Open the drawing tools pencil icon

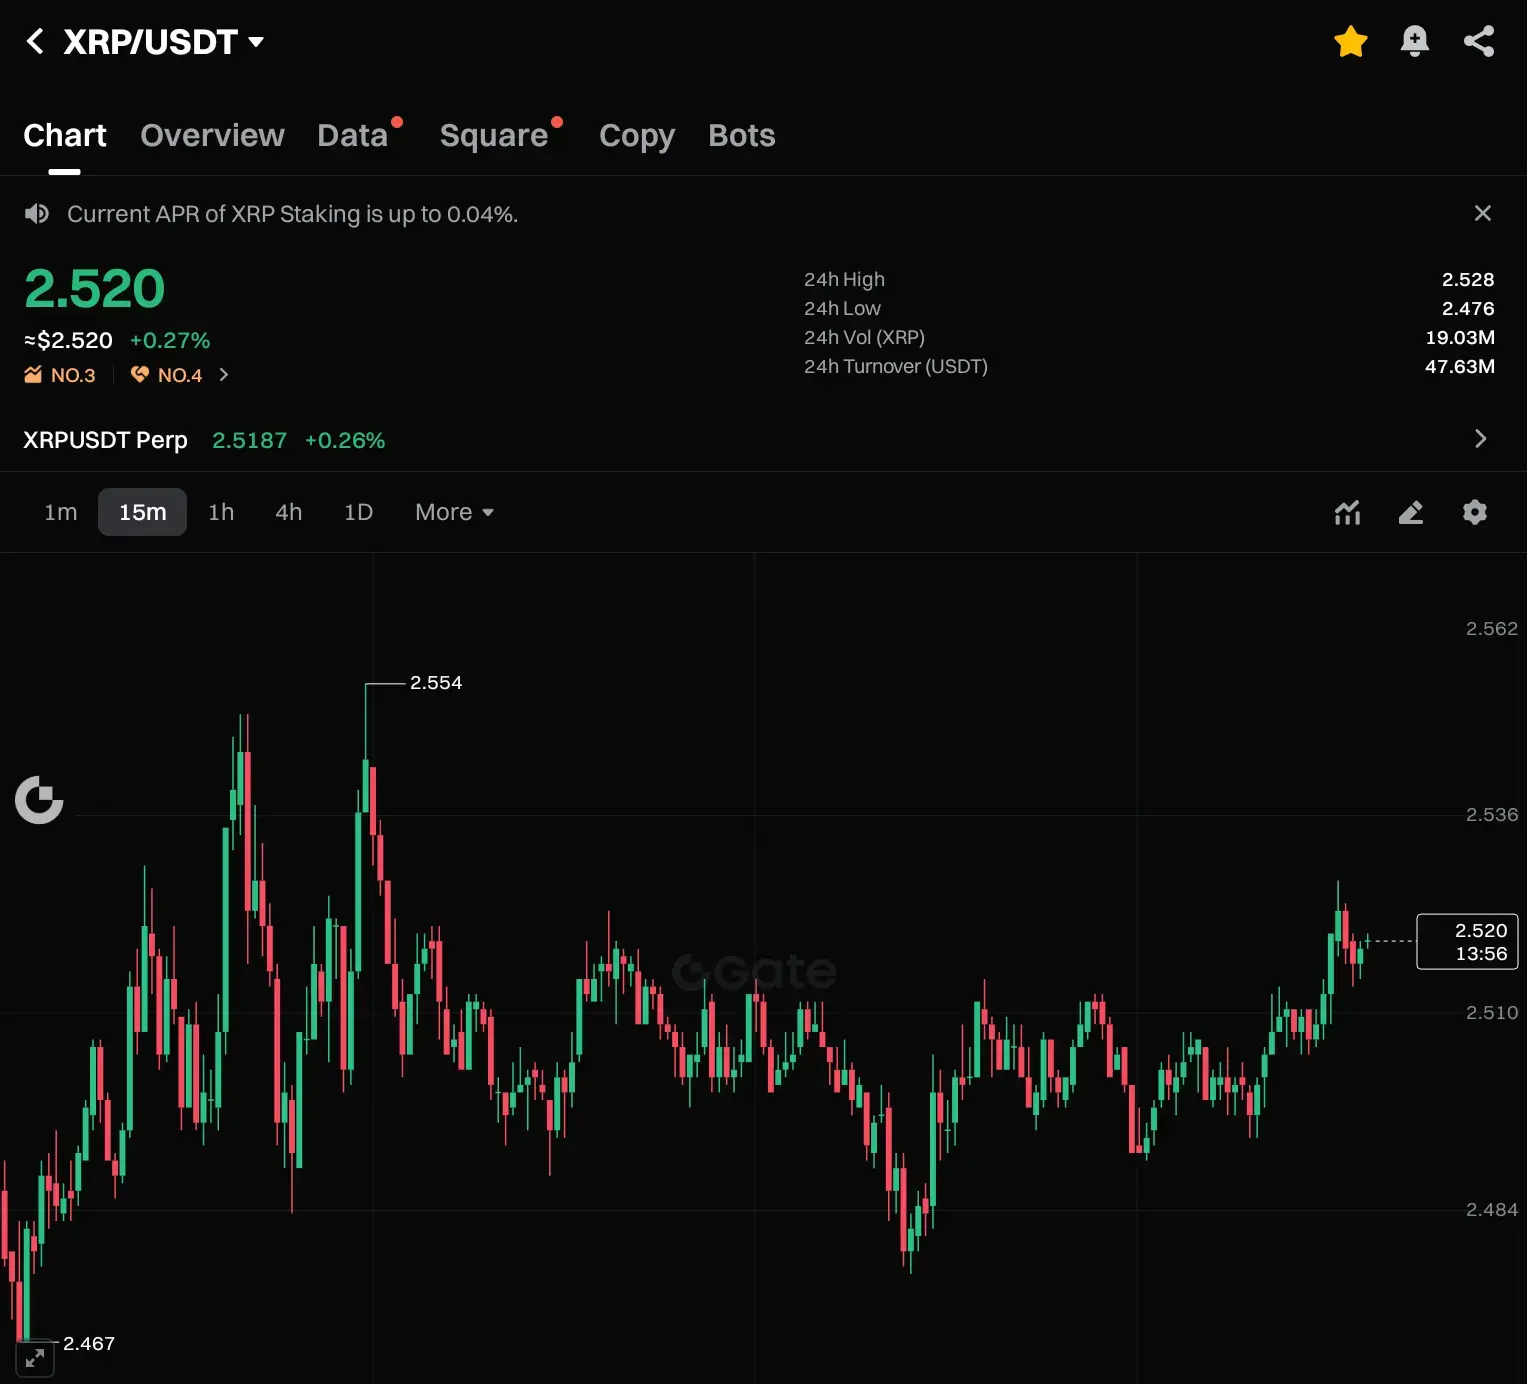1411,513
